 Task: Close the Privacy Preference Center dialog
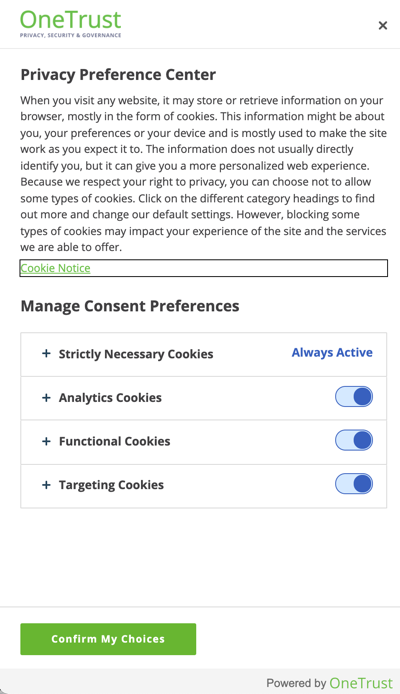pyautogui.click(x=383, y=26)
